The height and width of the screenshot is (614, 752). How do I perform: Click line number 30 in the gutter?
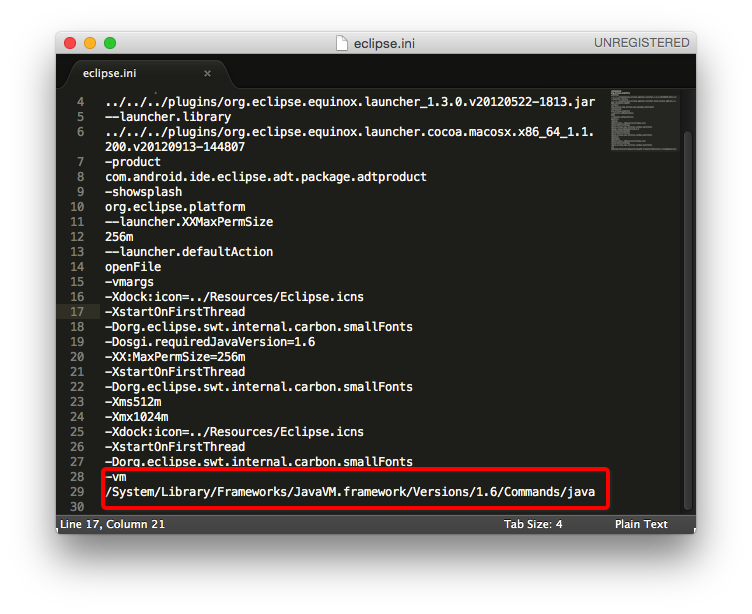point(77,507)
